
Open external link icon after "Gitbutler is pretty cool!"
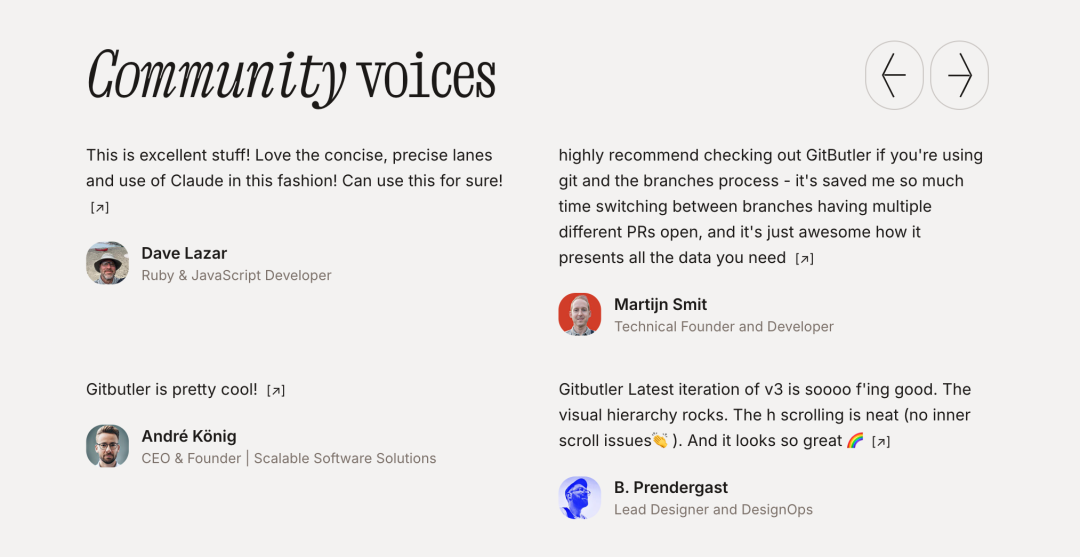click(276, 391)
